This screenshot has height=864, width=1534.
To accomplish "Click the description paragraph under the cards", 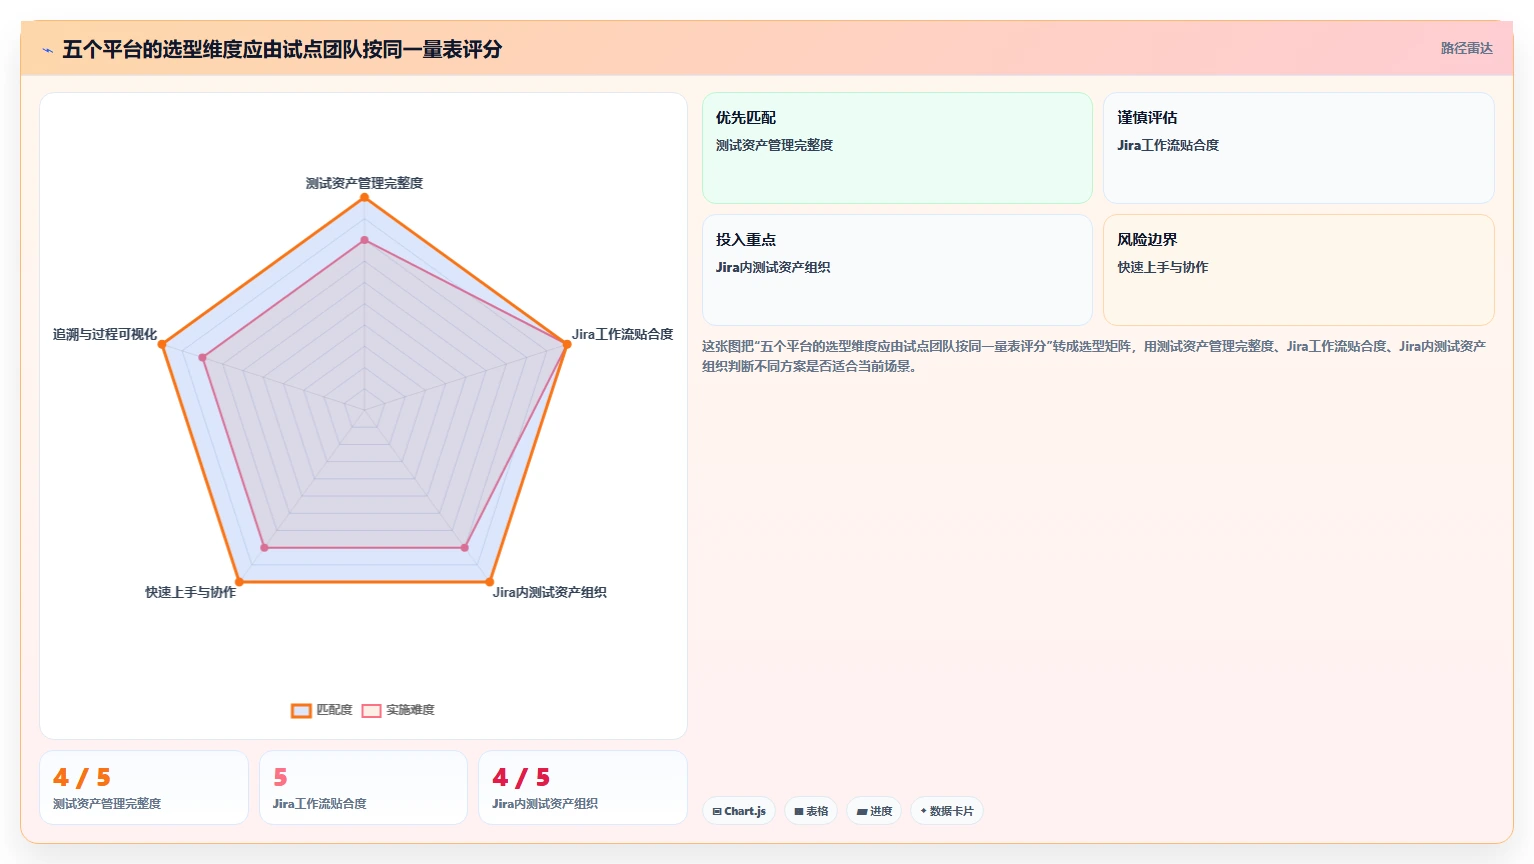I will (x=1094, y=356).
